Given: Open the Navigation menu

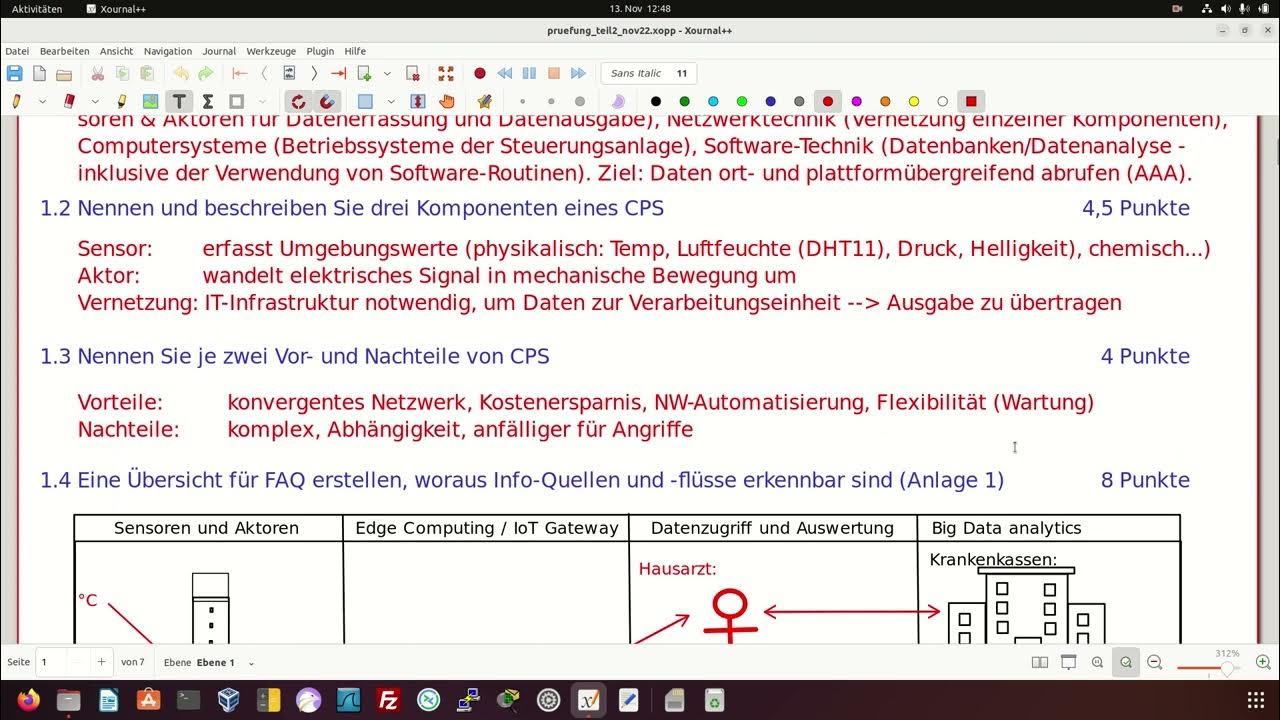Looking at the screenshot, I should click(168, 51).
